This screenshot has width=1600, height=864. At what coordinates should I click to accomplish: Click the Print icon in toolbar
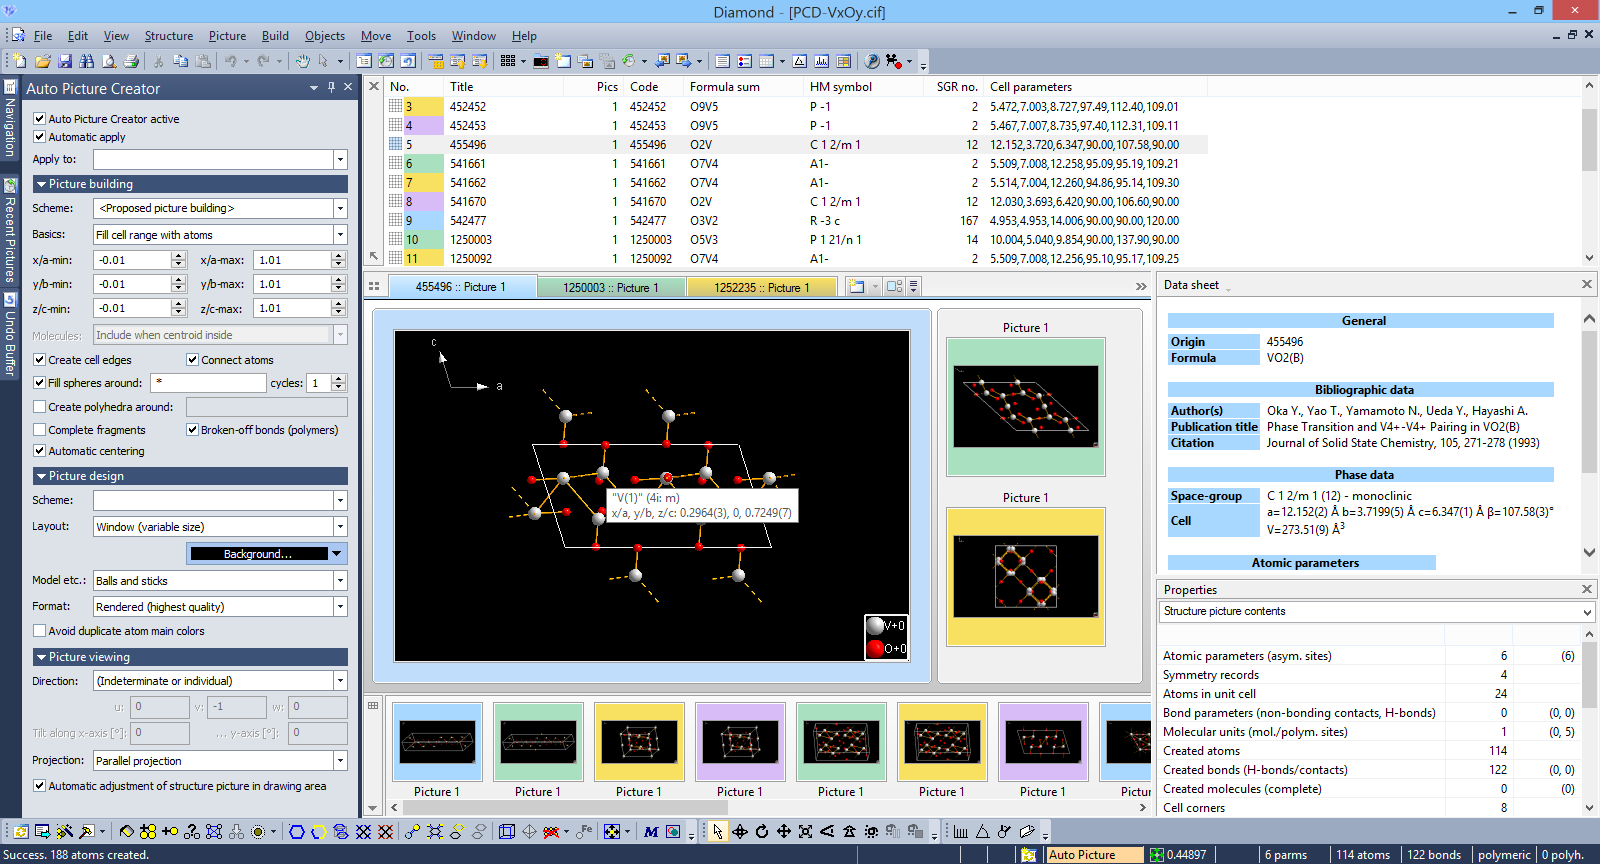131,61
